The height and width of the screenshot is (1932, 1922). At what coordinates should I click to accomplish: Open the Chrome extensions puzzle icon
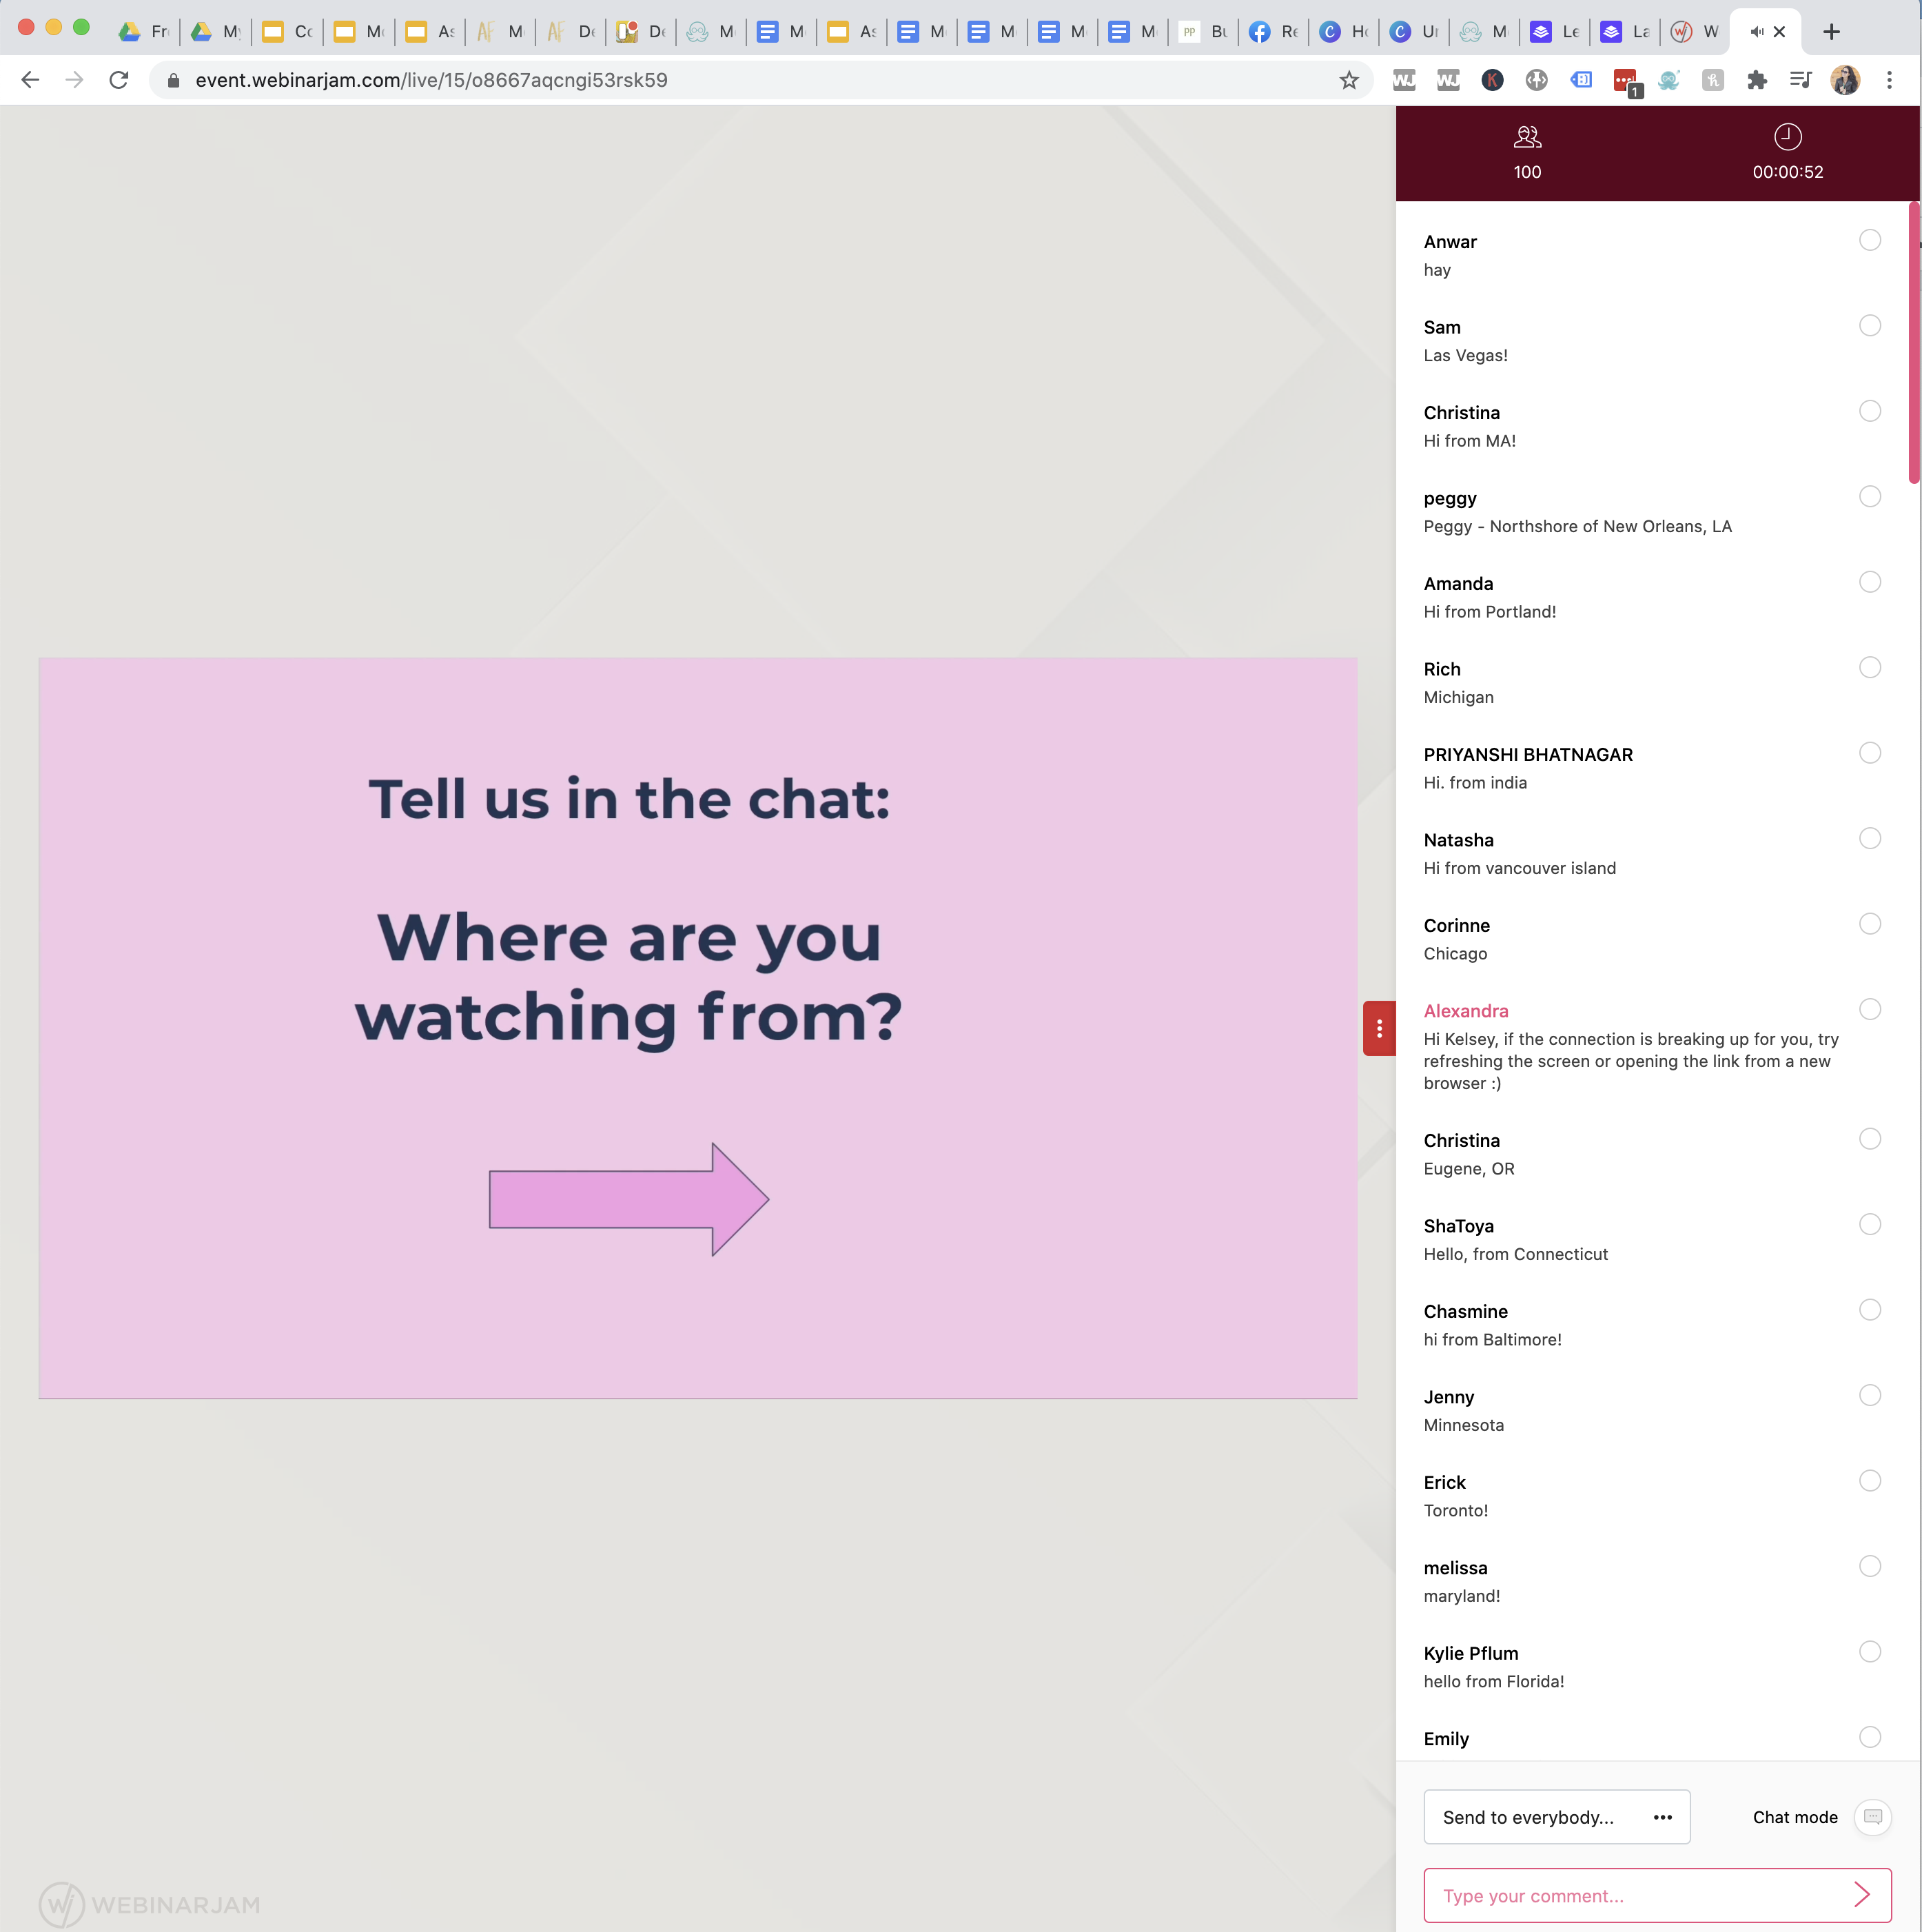[1757, 80]
